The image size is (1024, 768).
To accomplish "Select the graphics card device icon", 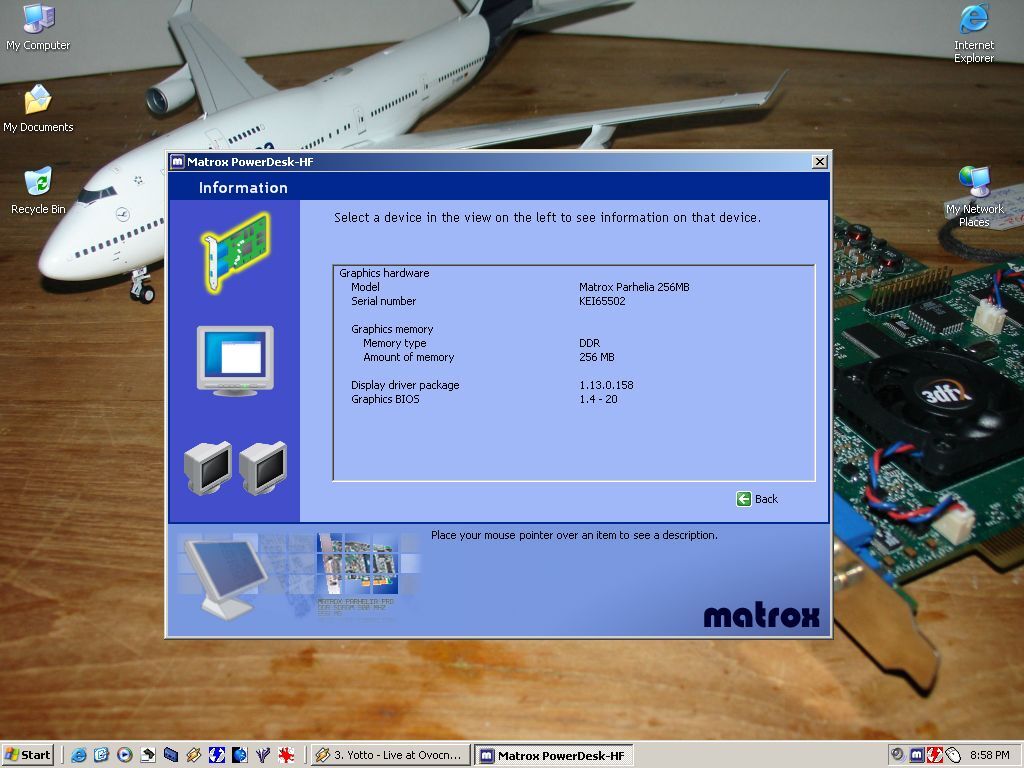I will pyautogui.click(x=235, y=252).
